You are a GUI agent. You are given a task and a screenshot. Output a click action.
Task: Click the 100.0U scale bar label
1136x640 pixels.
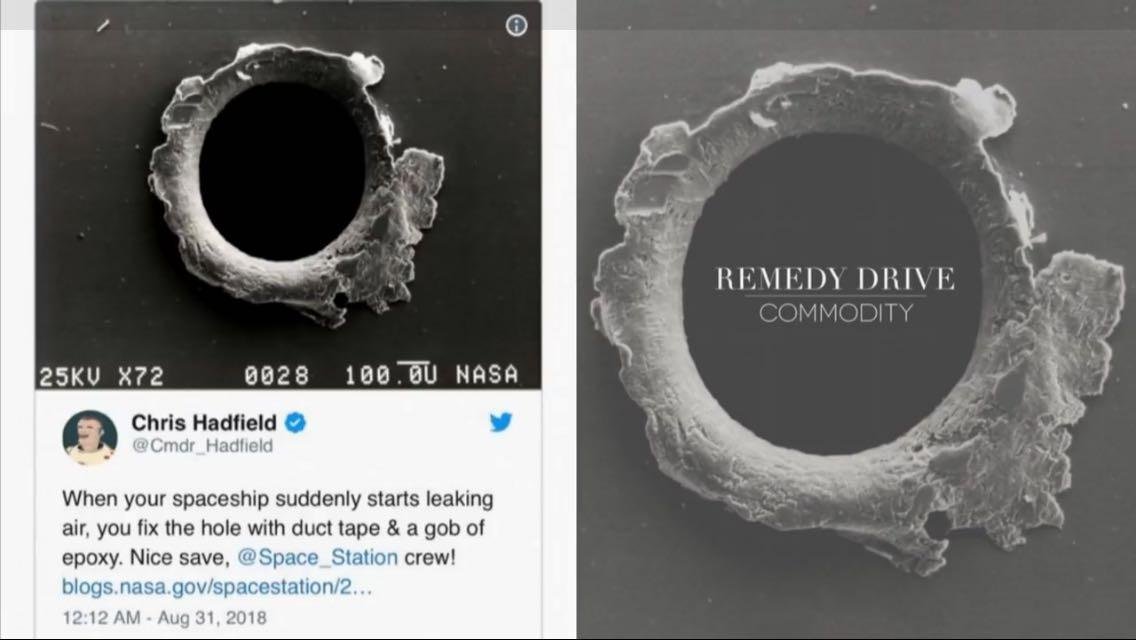391,374
